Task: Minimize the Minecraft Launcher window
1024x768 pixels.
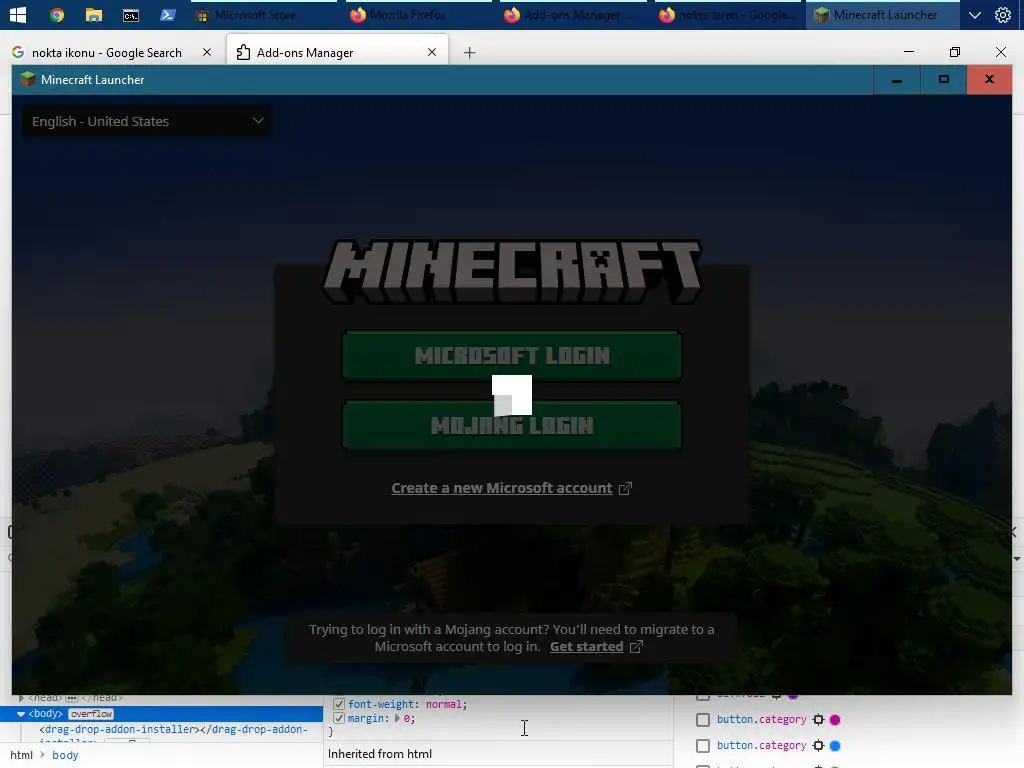Action: pos(897,80)
